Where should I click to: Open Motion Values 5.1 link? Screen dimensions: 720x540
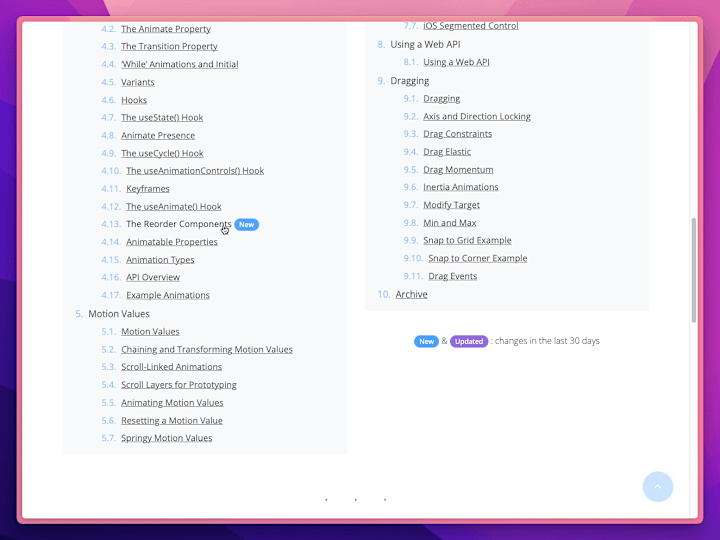coord(150,332)
